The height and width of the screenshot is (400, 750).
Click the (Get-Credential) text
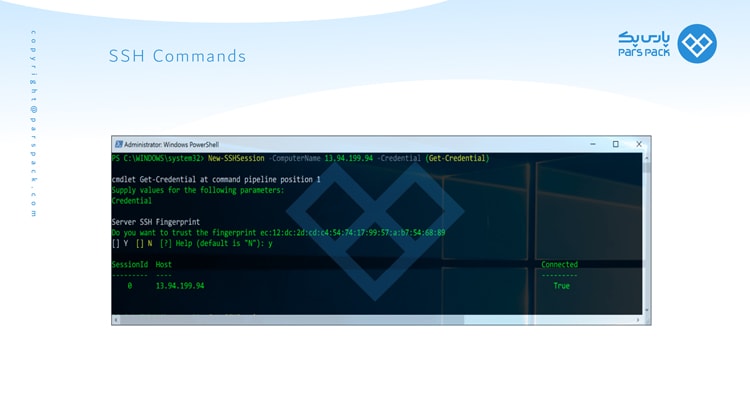point(457,158)
